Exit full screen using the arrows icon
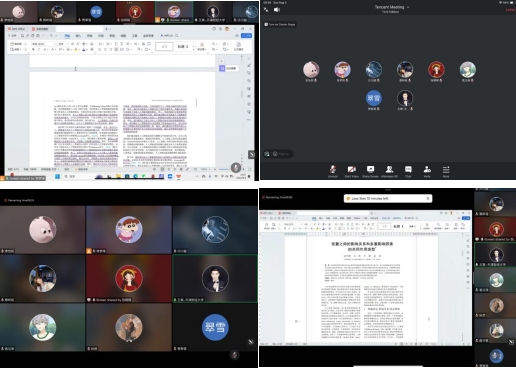The width and height of the screenshot is (516, 368). tap(266, 10)
